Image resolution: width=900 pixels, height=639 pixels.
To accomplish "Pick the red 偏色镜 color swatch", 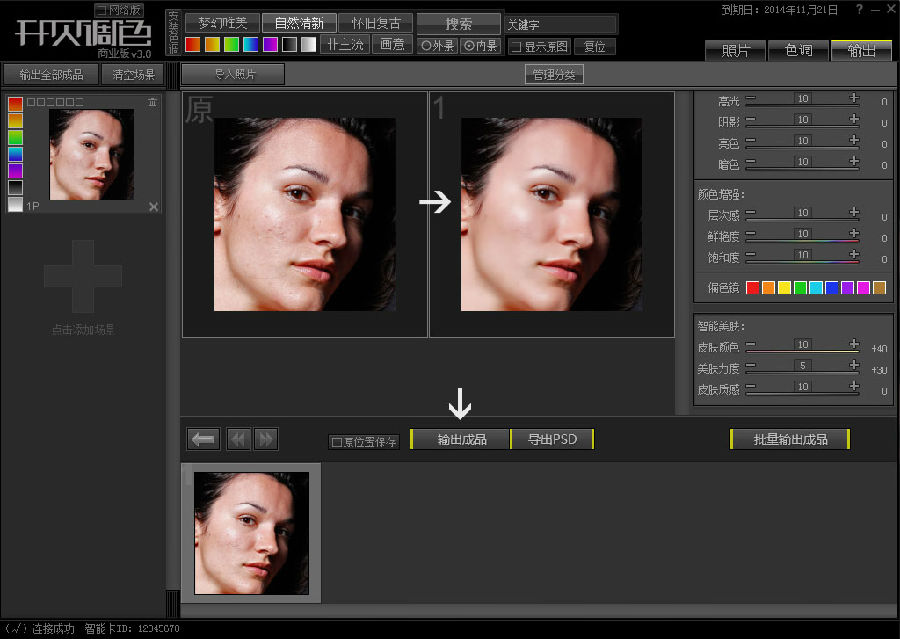I will 754,288.
